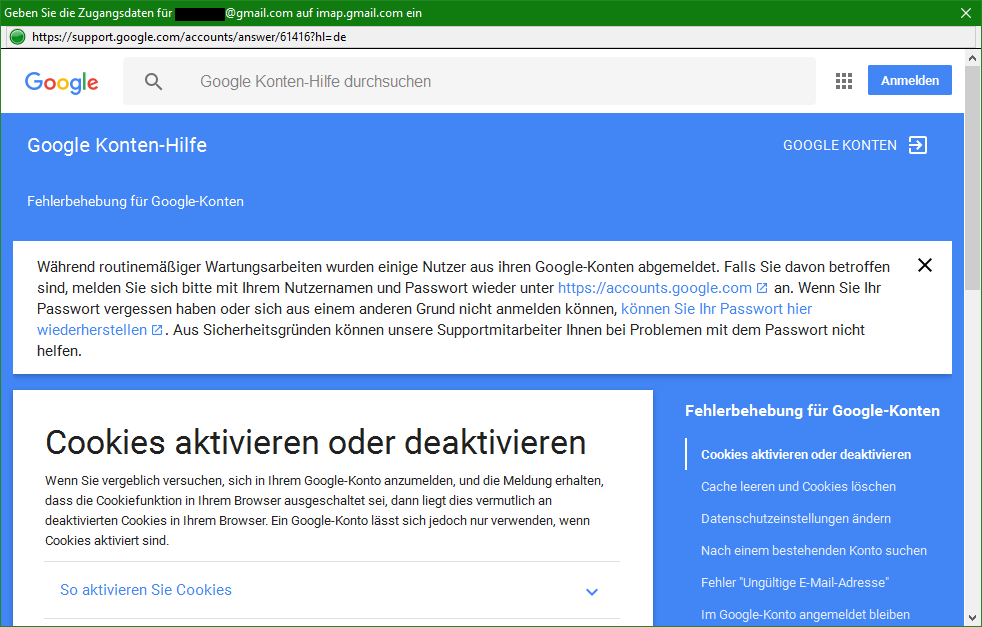Expand the So aktivieren Sie Cookies chevron

pos(591,591)
